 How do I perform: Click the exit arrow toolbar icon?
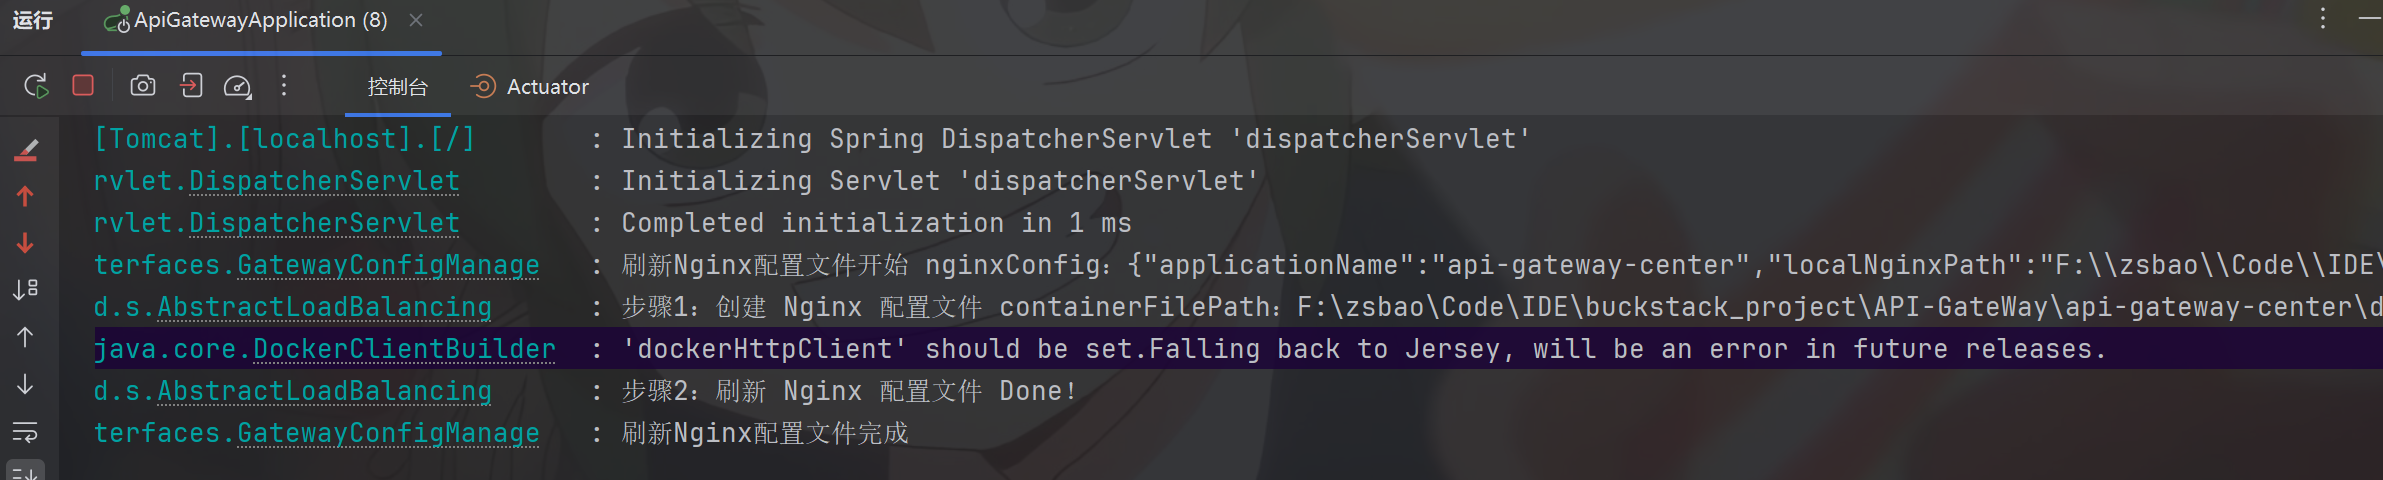191,86
